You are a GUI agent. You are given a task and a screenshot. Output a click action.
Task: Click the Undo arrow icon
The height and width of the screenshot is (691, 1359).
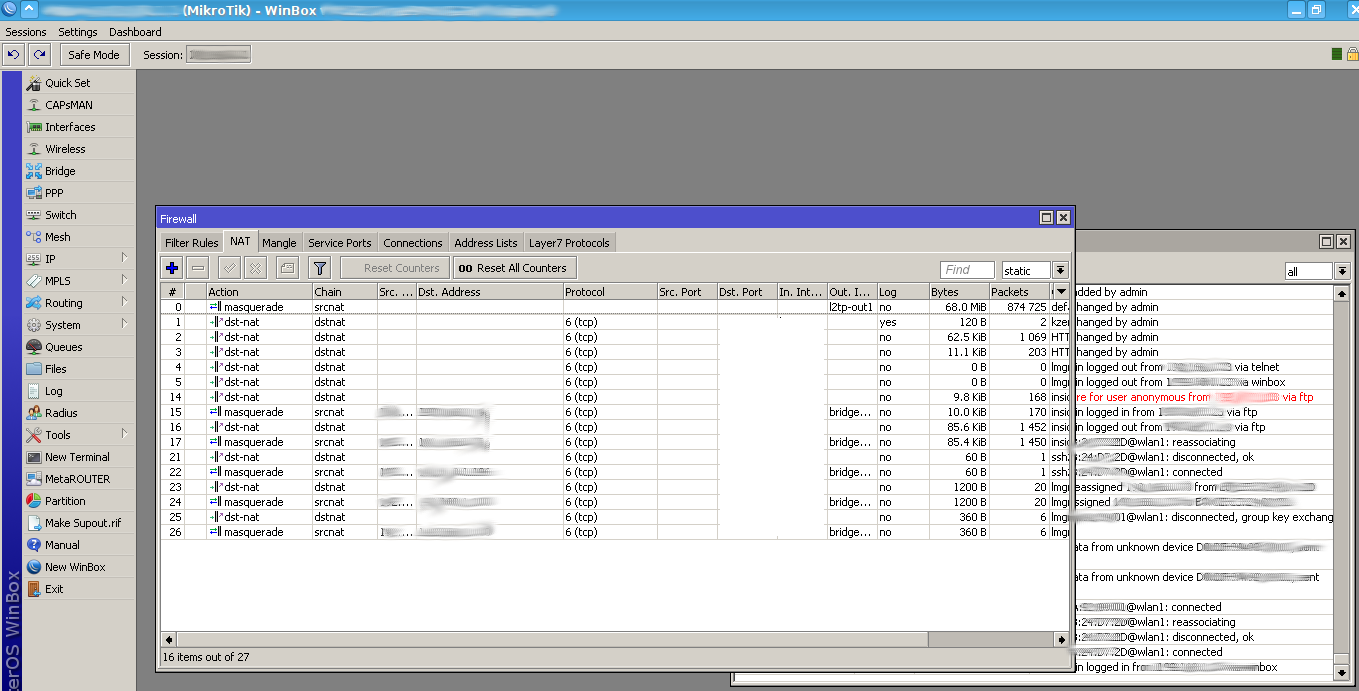tap(14, 55)
